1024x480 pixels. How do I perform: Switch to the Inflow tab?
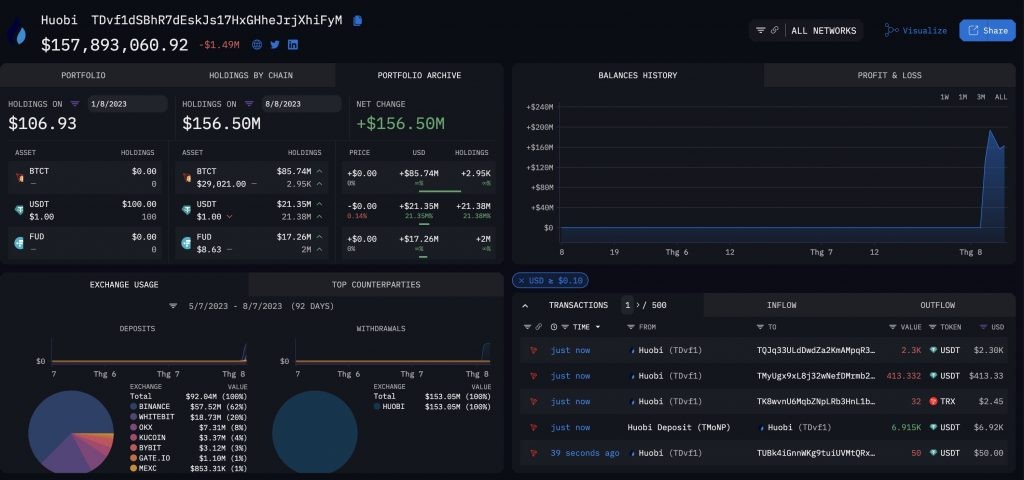point(782,305)
